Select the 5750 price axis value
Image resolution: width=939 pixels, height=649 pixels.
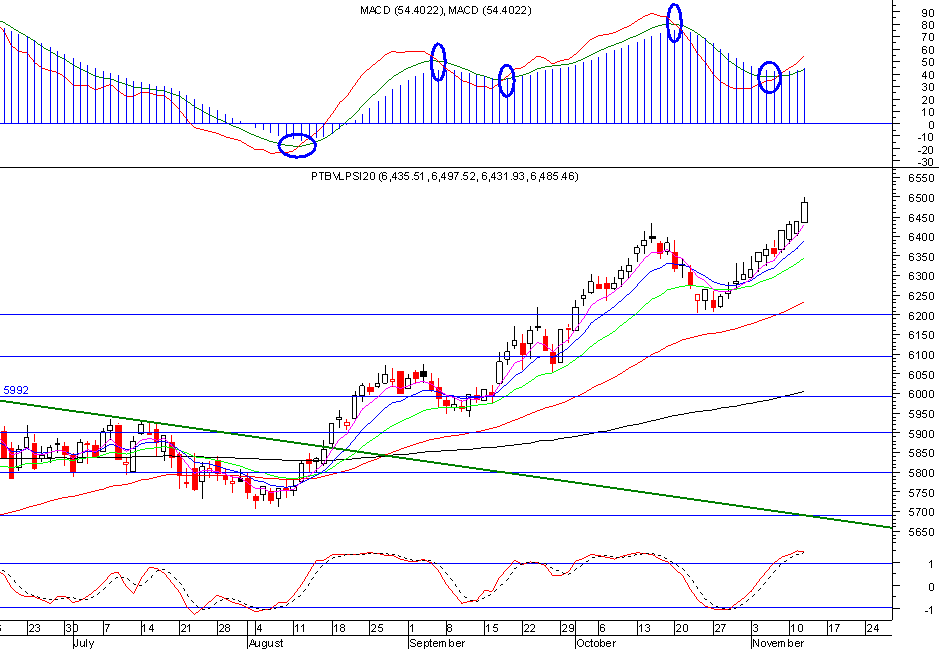[921, 493]
